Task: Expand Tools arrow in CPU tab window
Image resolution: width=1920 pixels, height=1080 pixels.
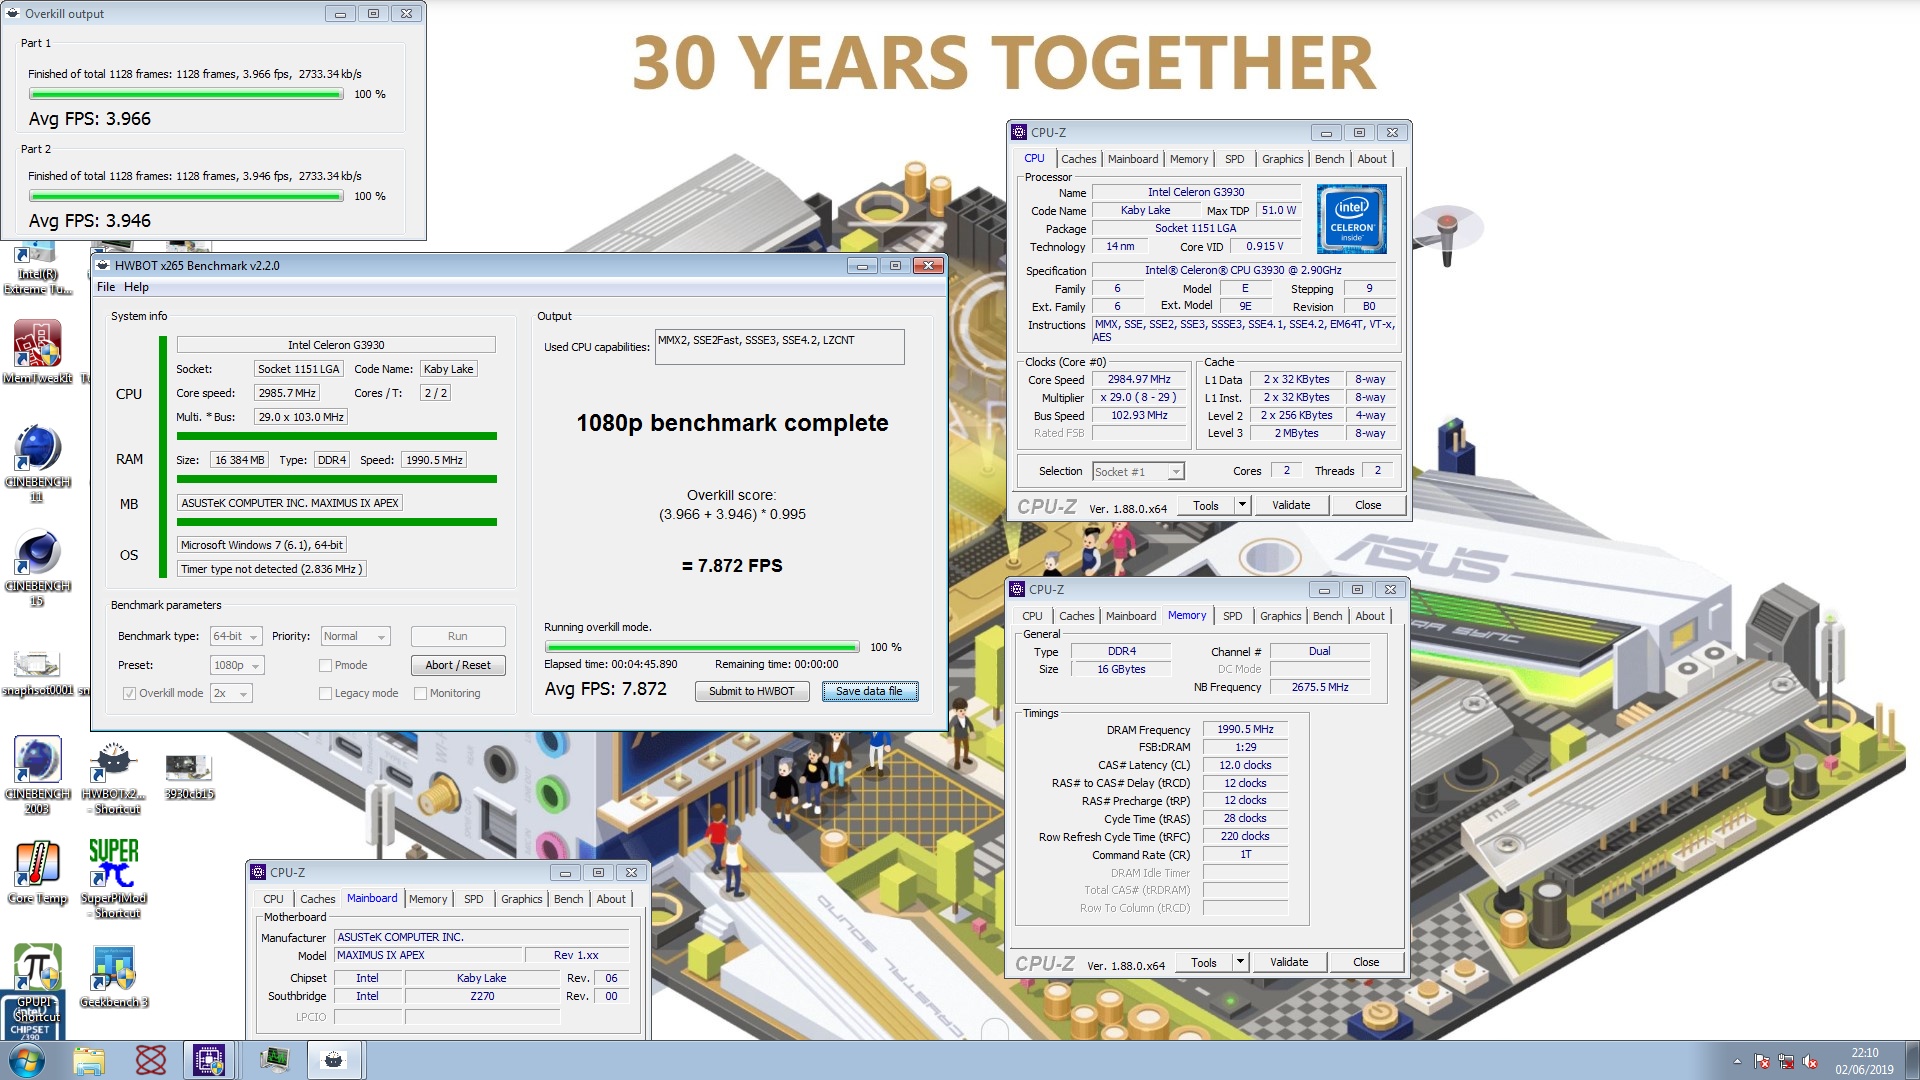Action: (1242, 506)
